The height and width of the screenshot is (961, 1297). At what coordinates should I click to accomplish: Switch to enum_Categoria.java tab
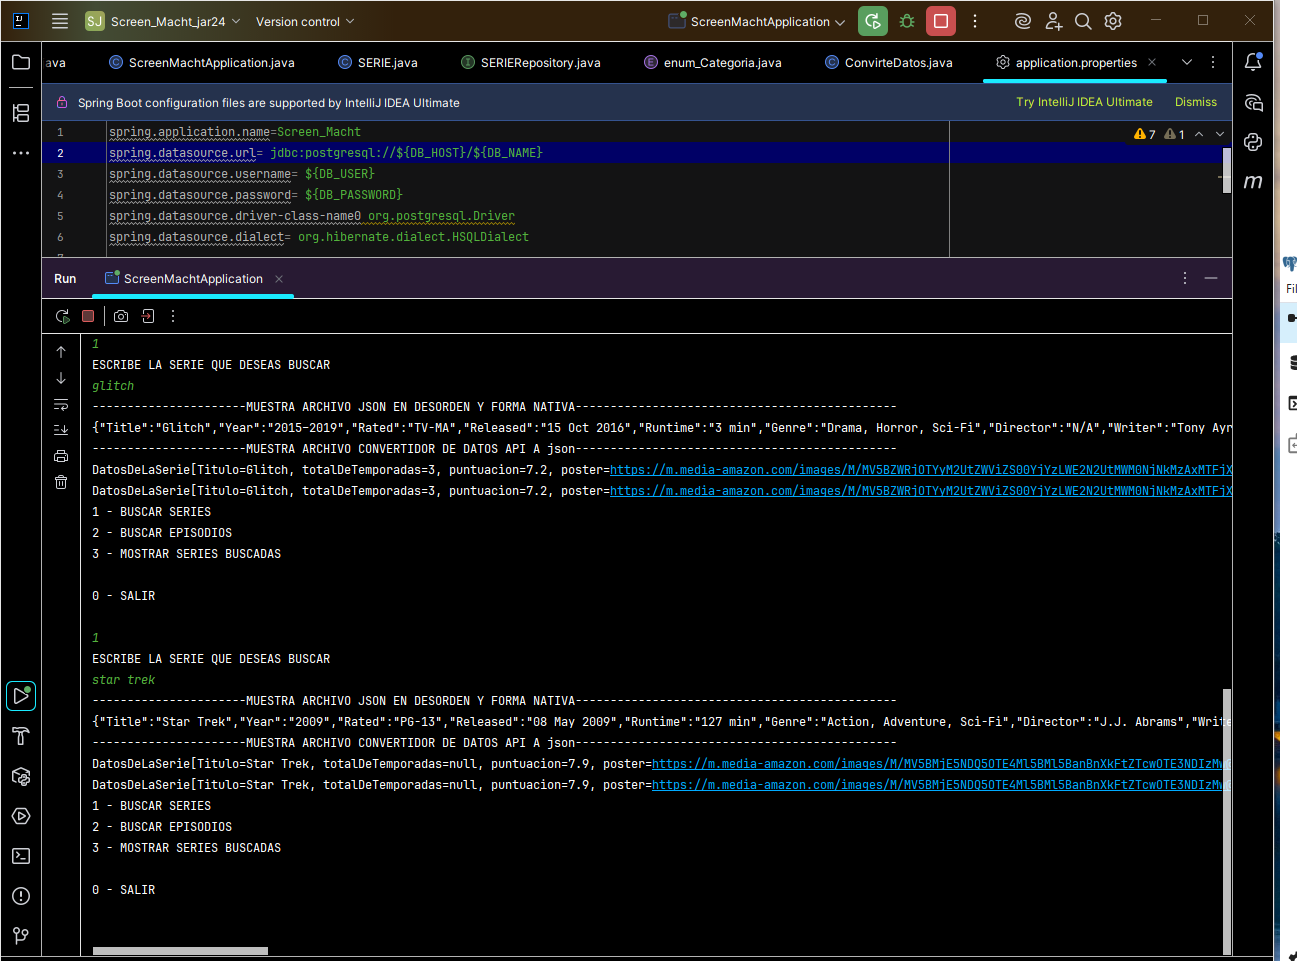pos(712,62)
